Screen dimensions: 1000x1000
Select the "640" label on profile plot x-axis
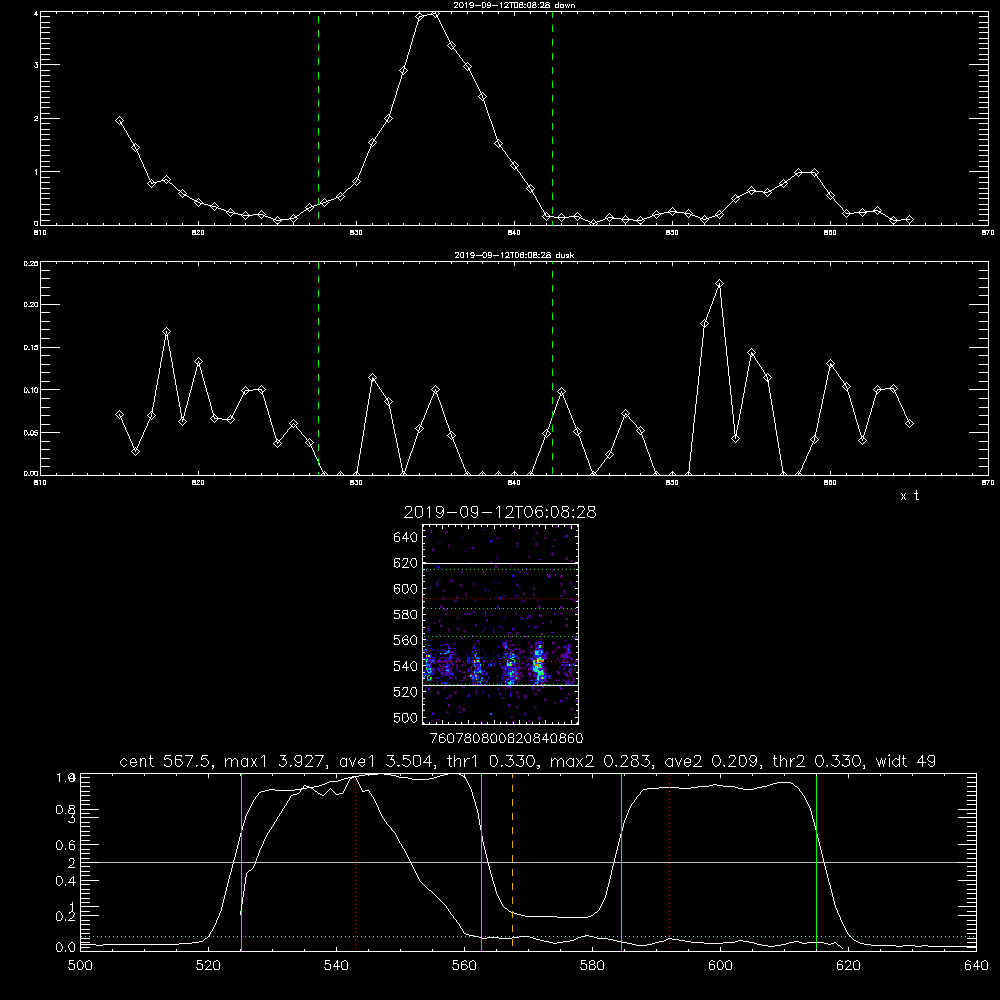click(976, 966)
